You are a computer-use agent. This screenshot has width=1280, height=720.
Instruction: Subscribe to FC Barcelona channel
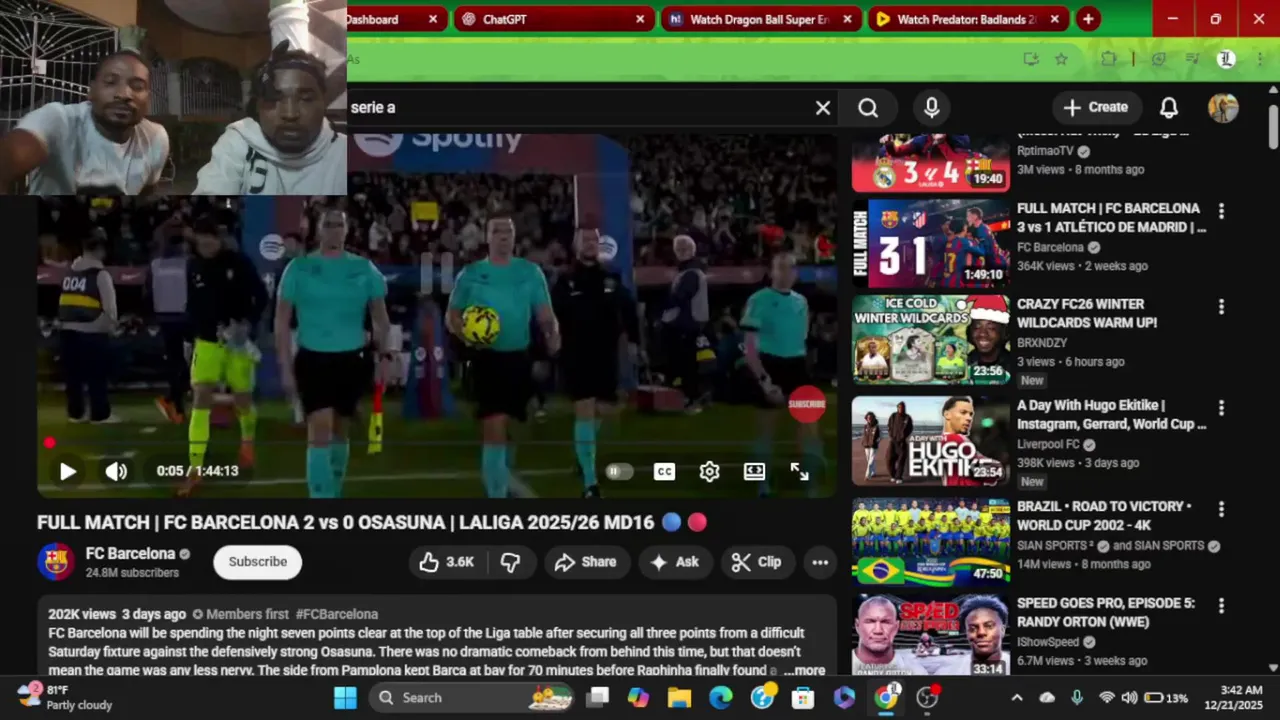[257, 562]
